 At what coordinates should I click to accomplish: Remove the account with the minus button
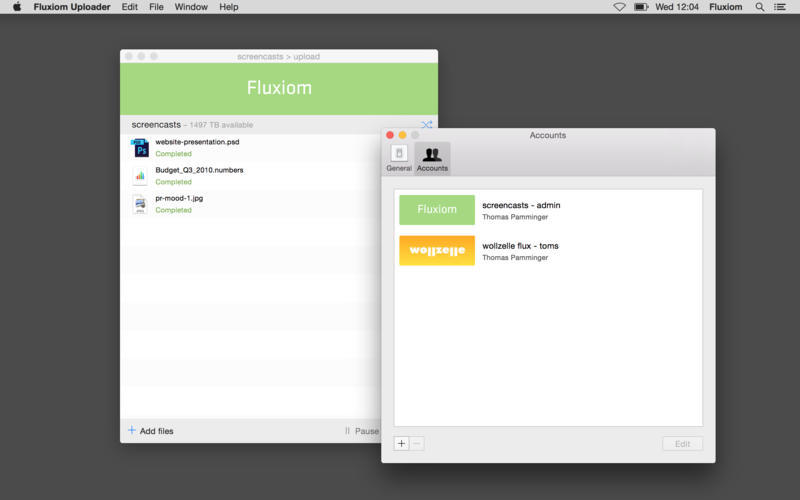[x=417, y=443]
